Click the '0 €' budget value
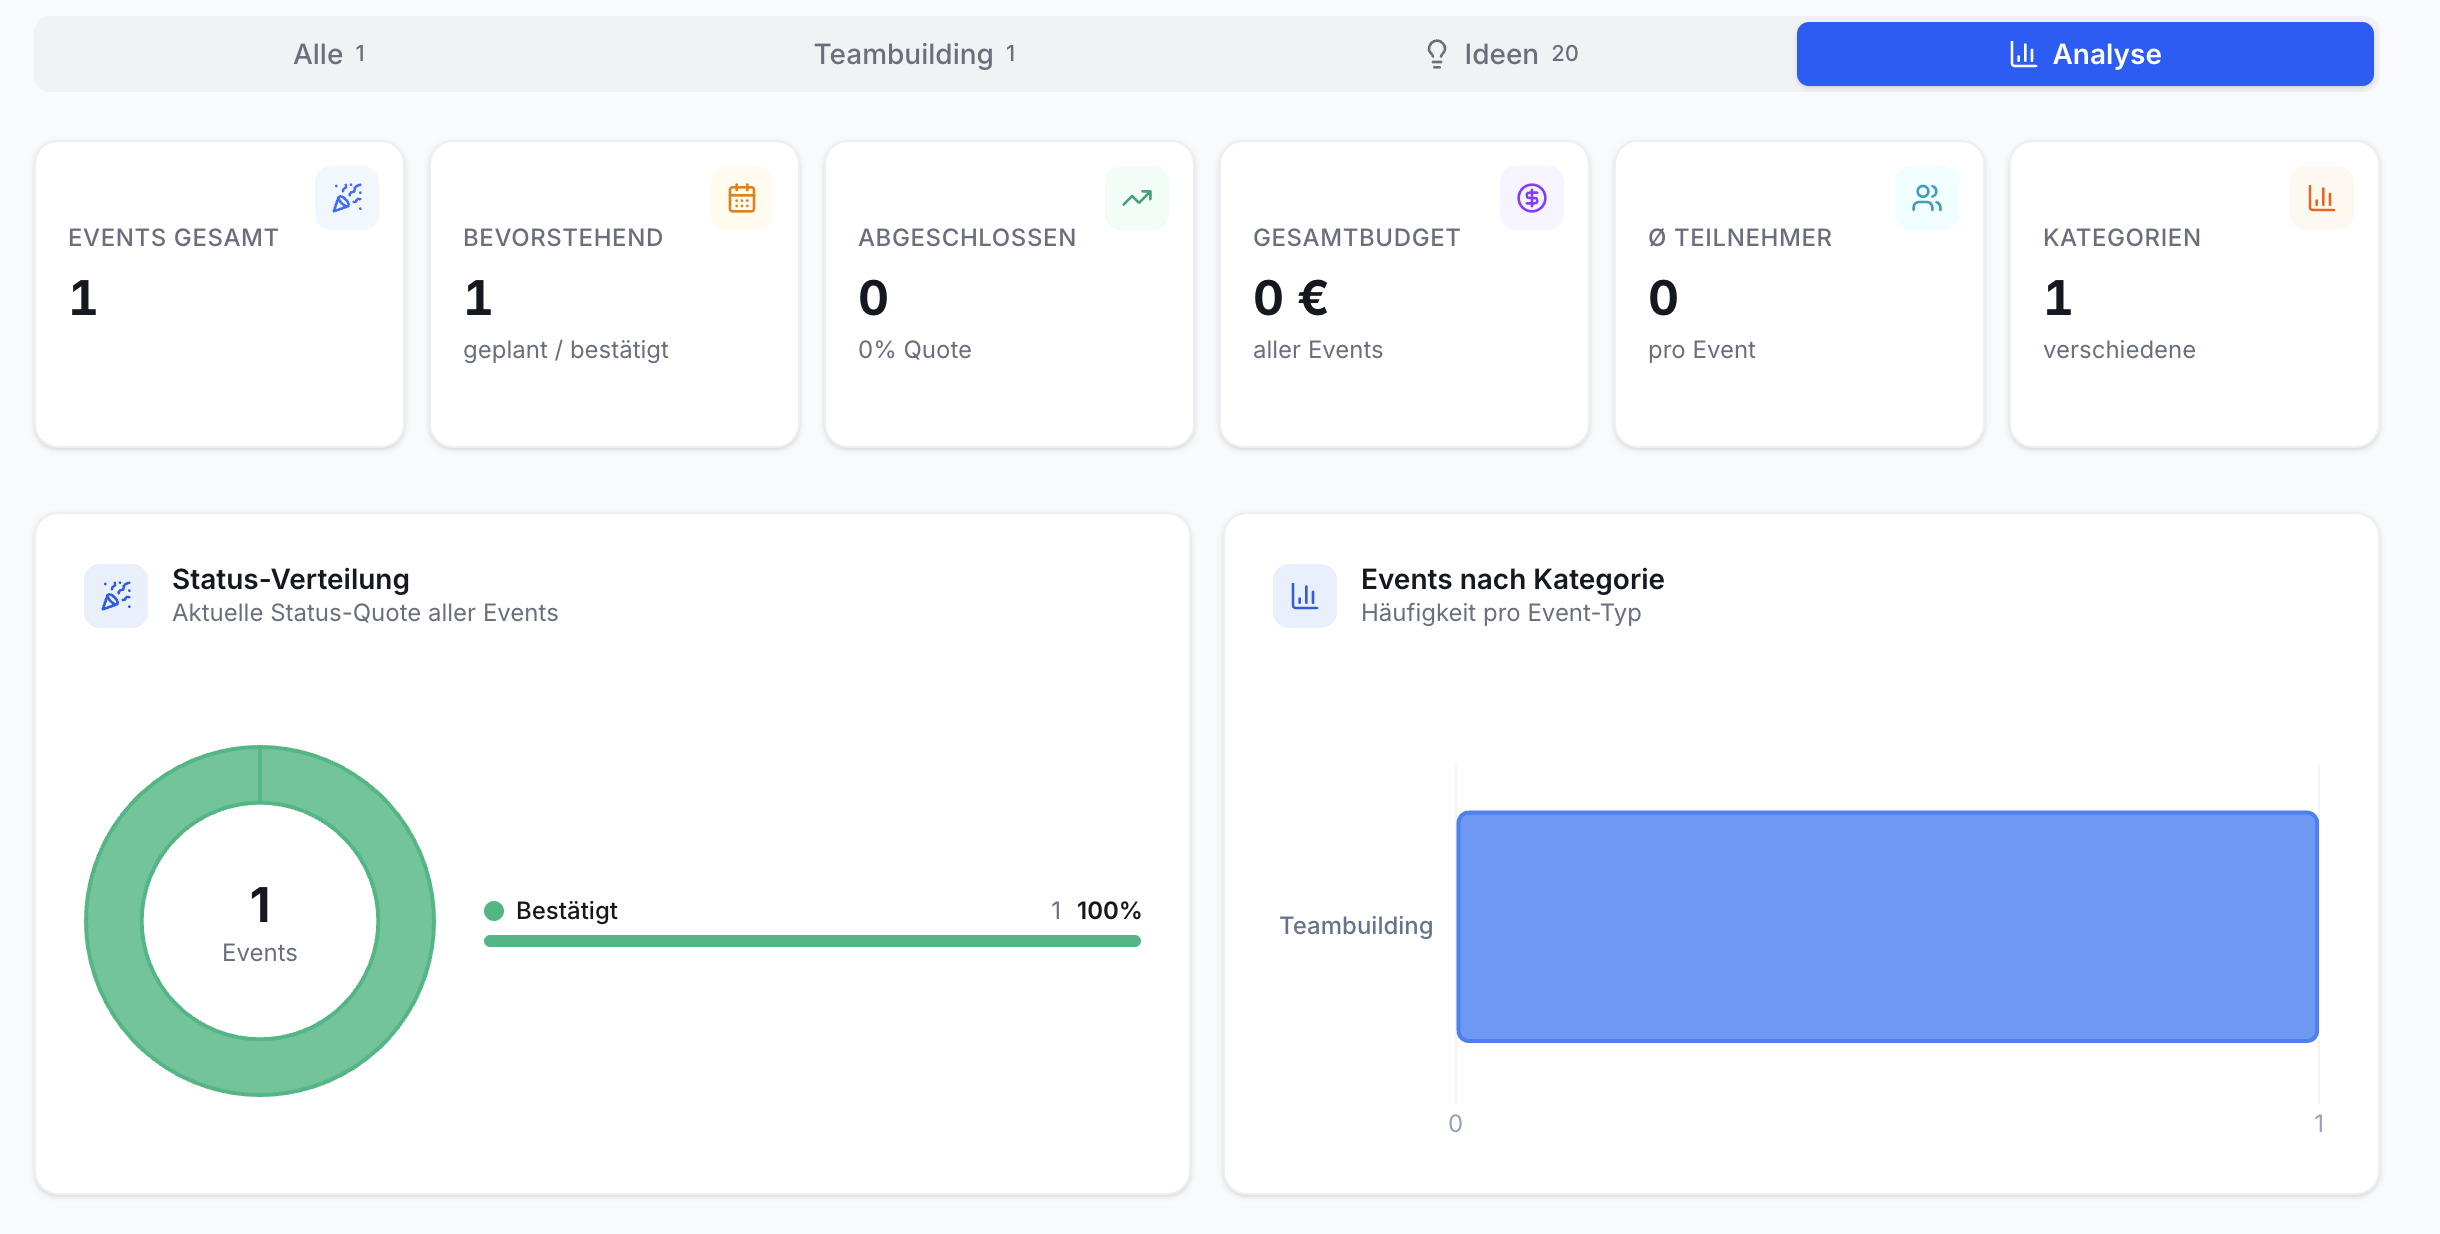 point(1291,298)
